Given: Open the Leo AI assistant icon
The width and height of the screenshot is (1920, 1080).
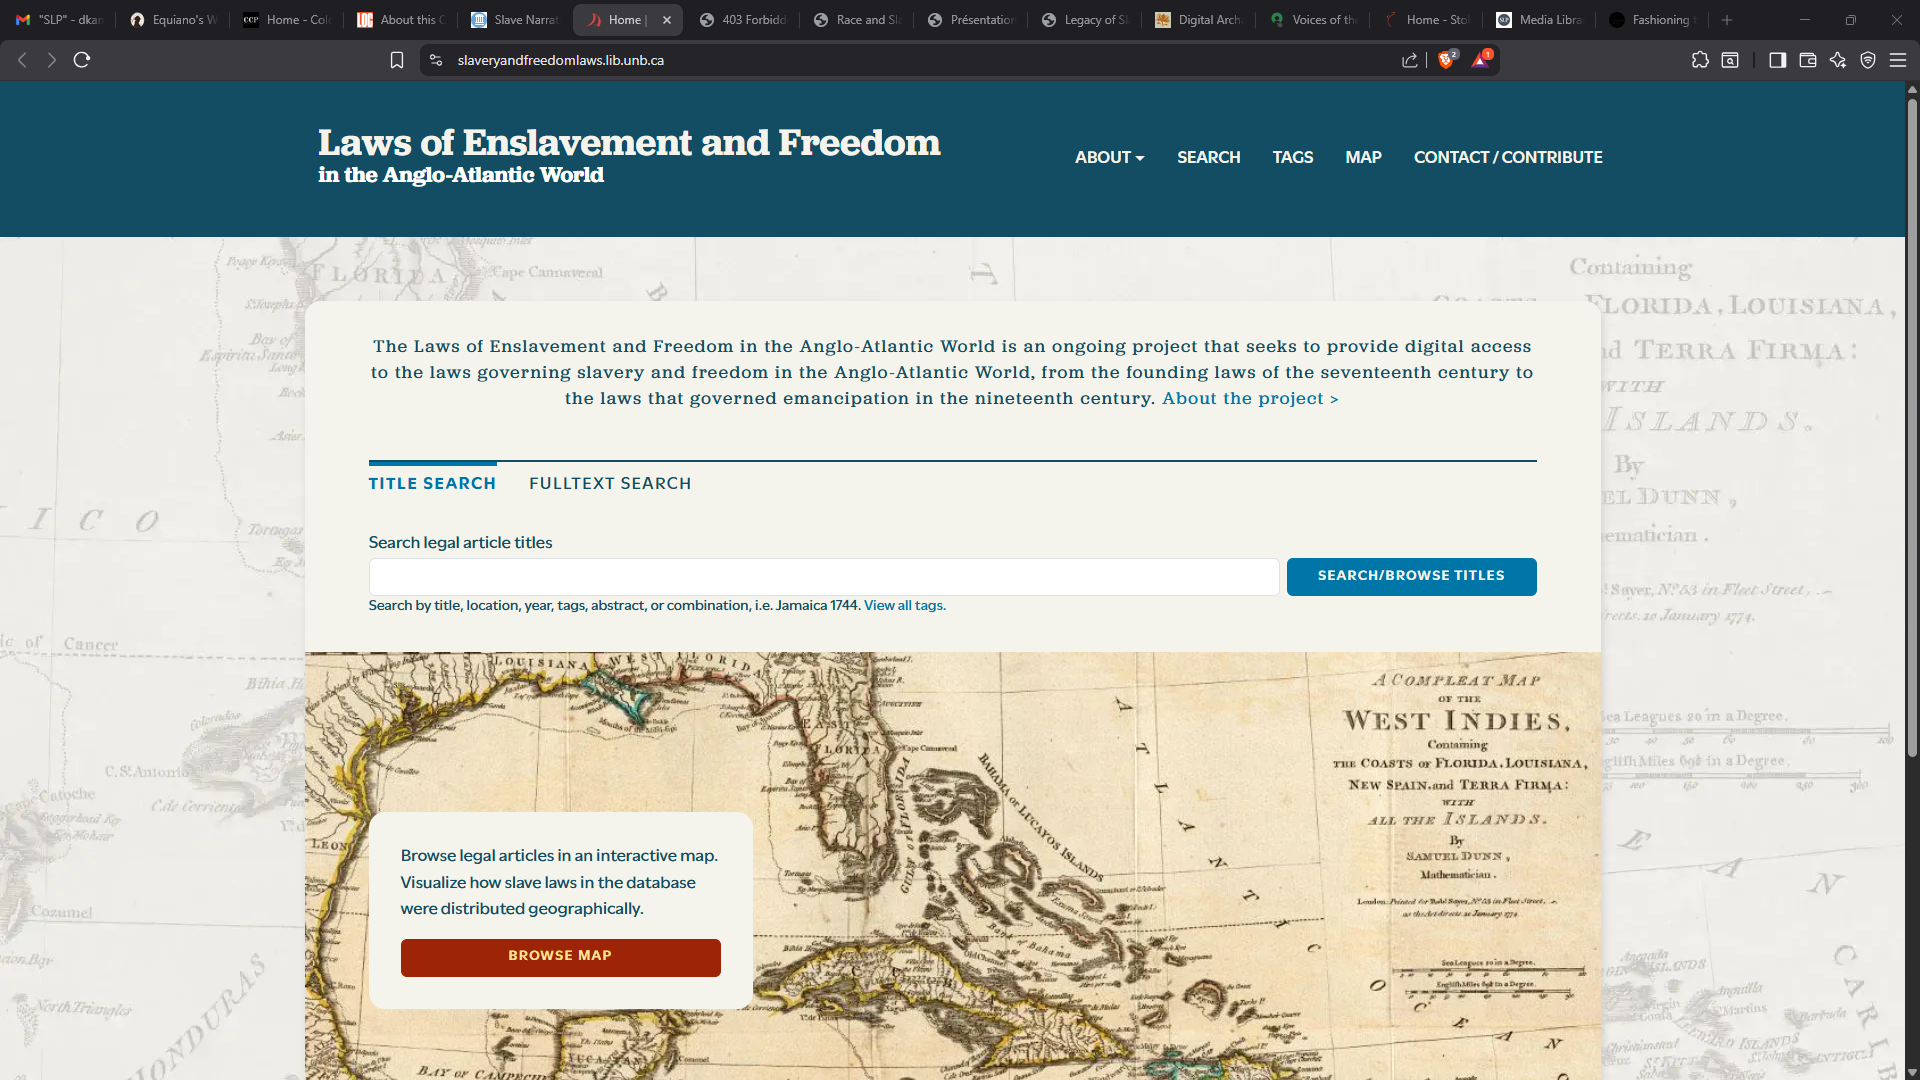Looking at the screenshot, I should [1838, 60].
